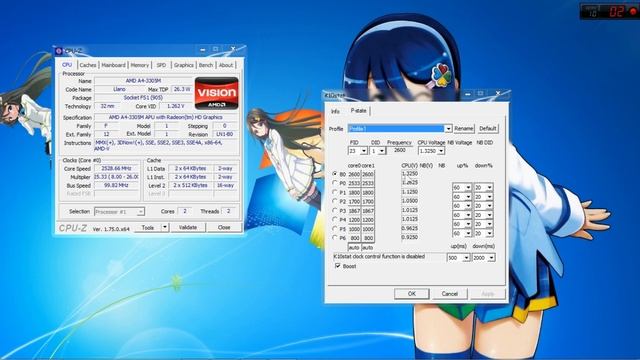Click the Tools button in CPU-Z
The height and width of the screenshot is (360, 640).
point(148,227)
